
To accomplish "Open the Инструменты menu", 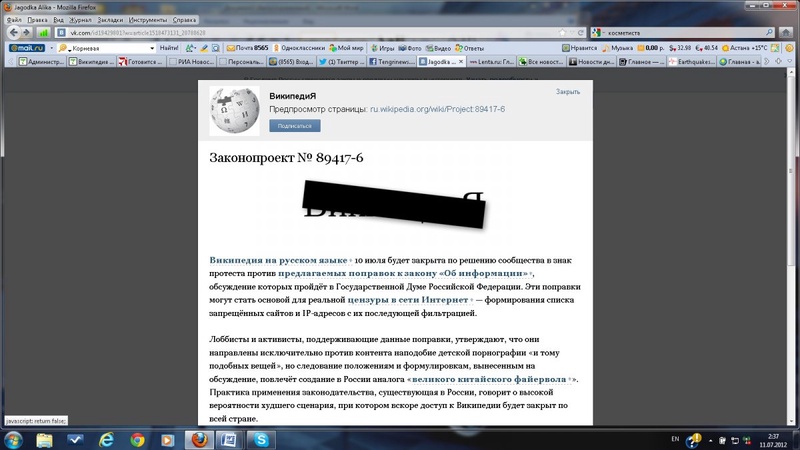I will pyautogui.click(x=147, y=20).
